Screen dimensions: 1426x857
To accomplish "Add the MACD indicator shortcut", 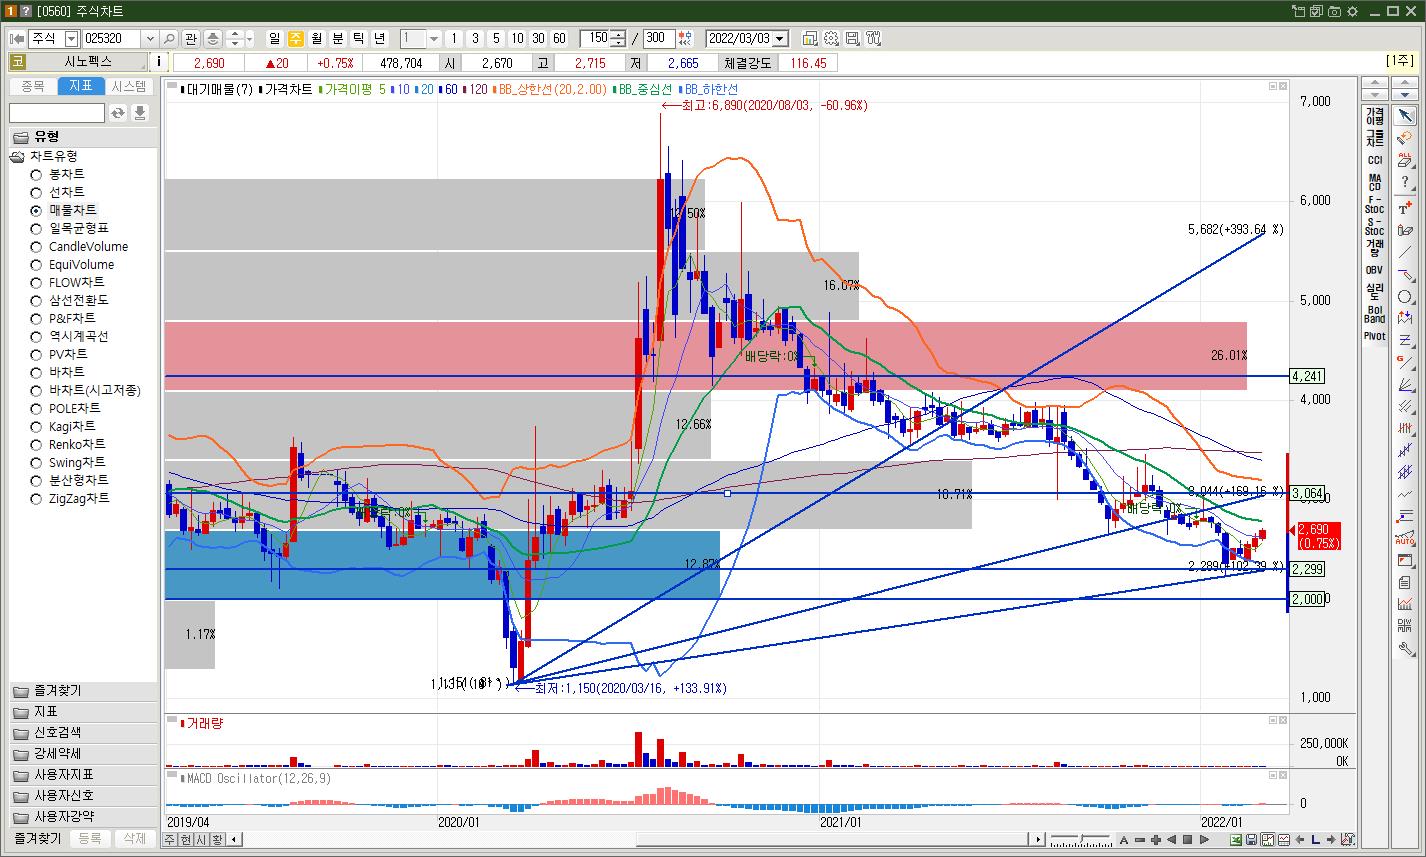I will tap(1374, 182).
